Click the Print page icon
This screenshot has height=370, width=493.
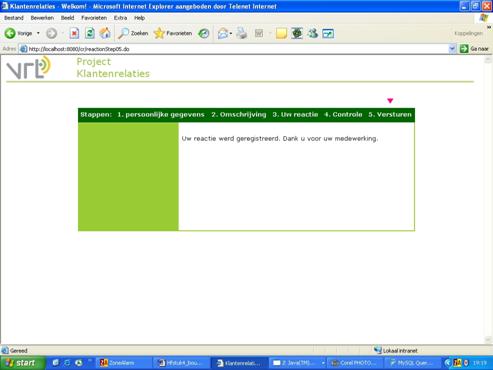tap(242, 33)
